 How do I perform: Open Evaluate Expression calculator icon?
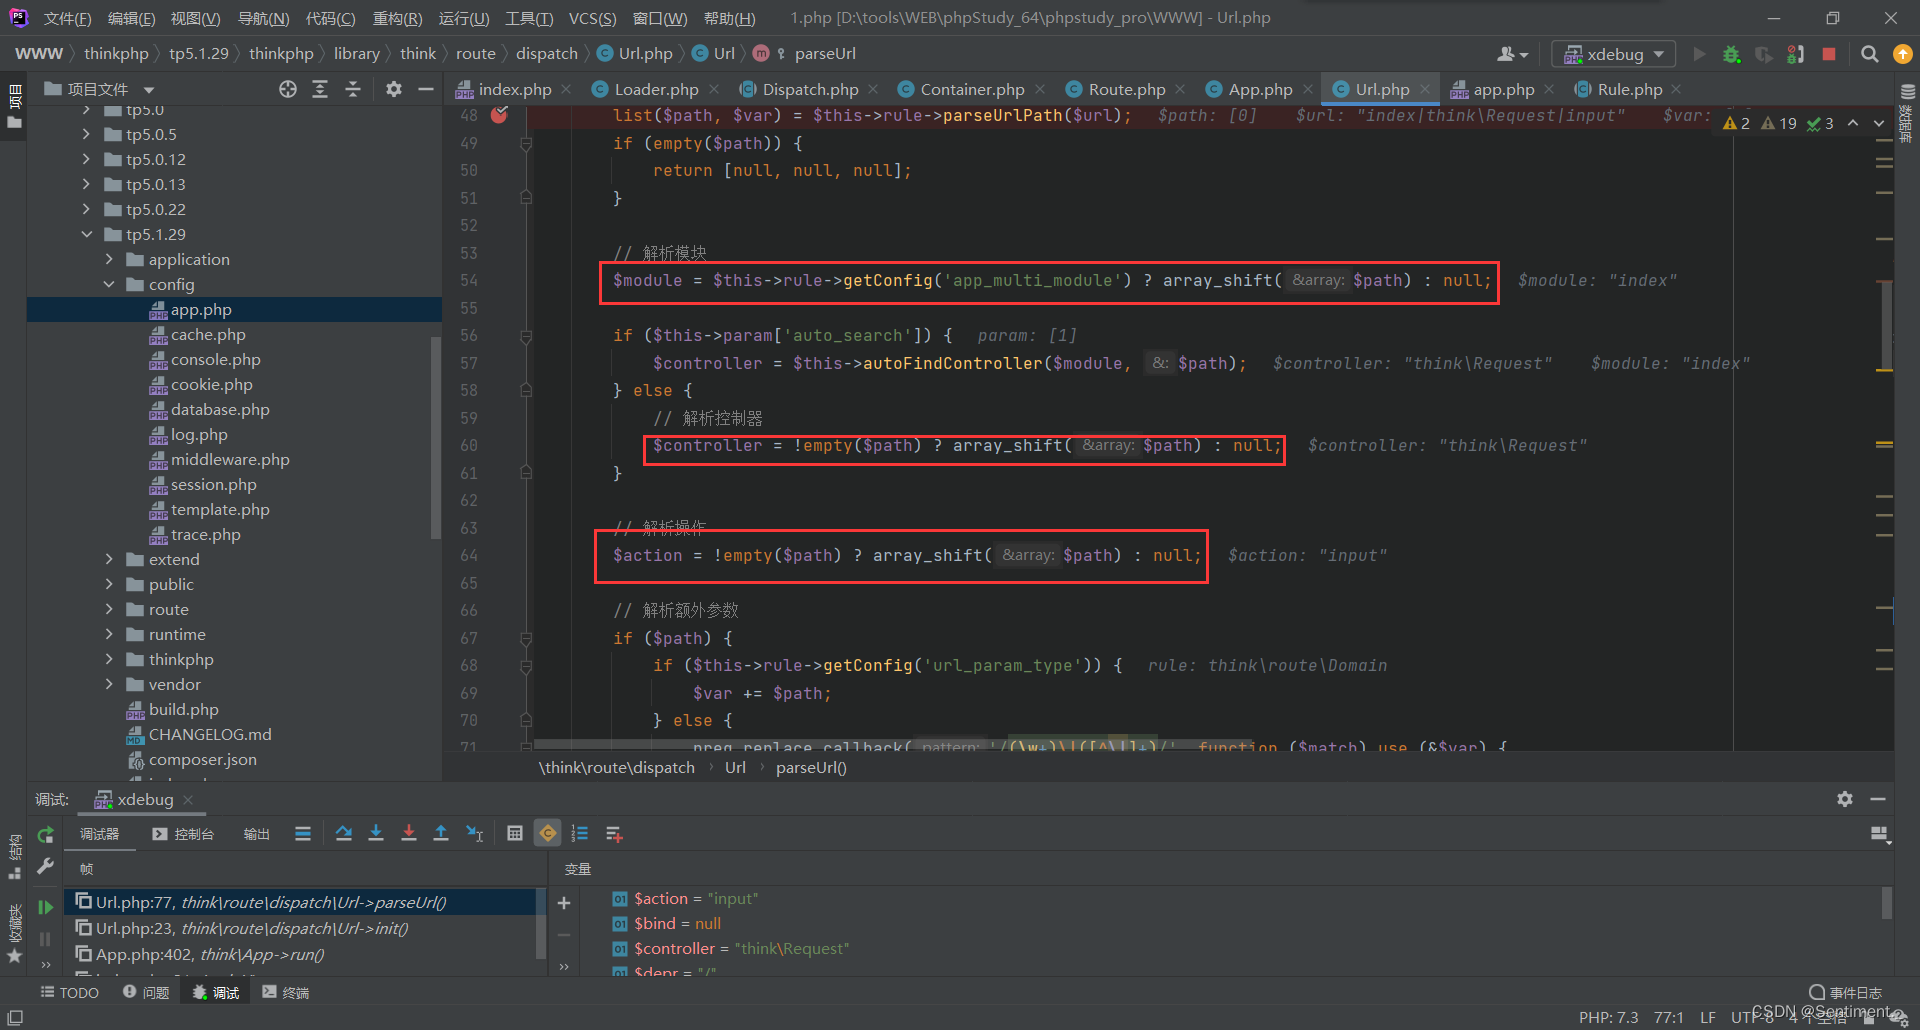pyautogui.click(x=515, y=833)
